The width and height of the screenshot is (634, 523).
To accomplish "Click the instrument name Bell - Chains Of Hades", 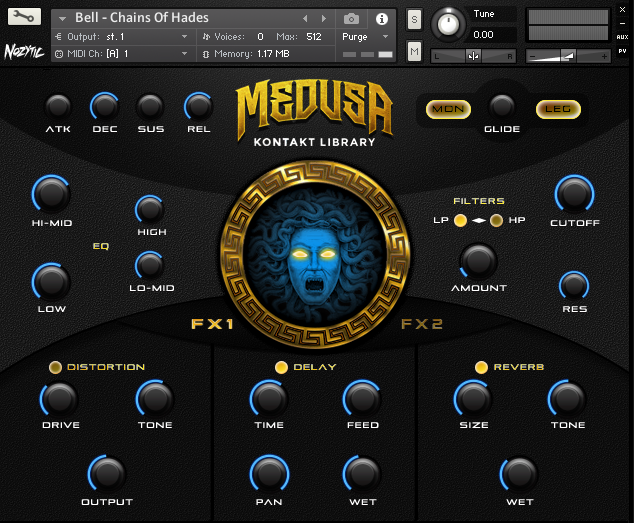I will pyautogui.click(x=142, y=18).
